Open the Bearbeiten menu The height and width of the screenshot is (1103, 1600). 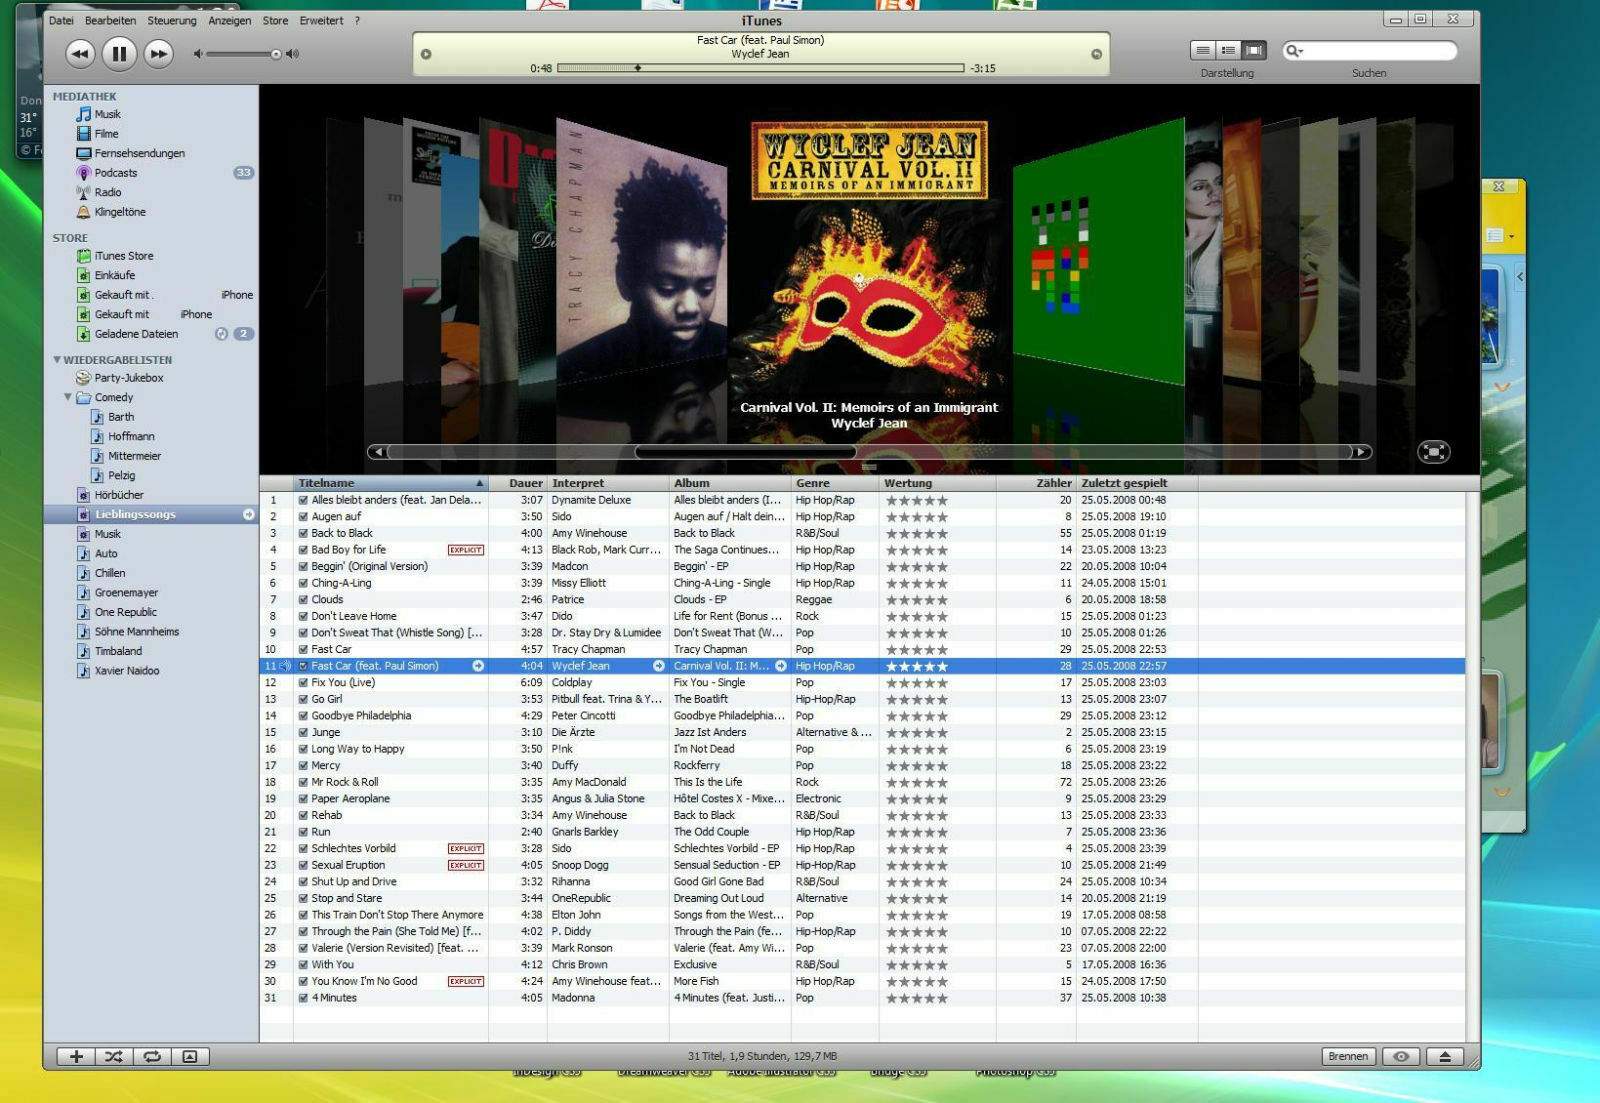pos(110,20)
